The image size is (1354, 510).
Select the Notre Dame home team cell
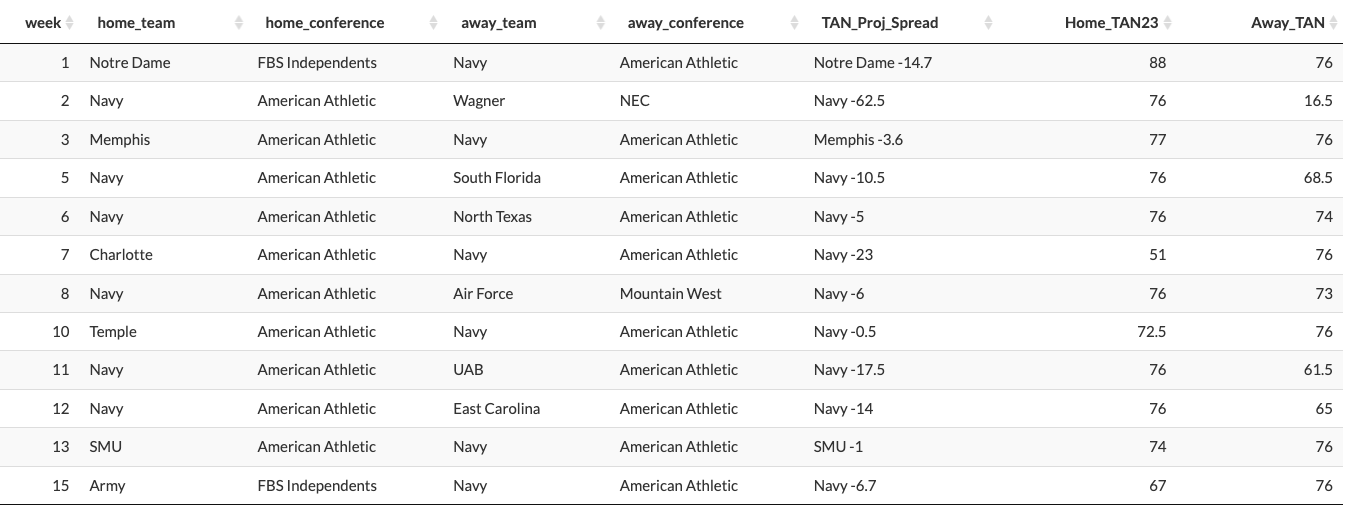(130, 63)
